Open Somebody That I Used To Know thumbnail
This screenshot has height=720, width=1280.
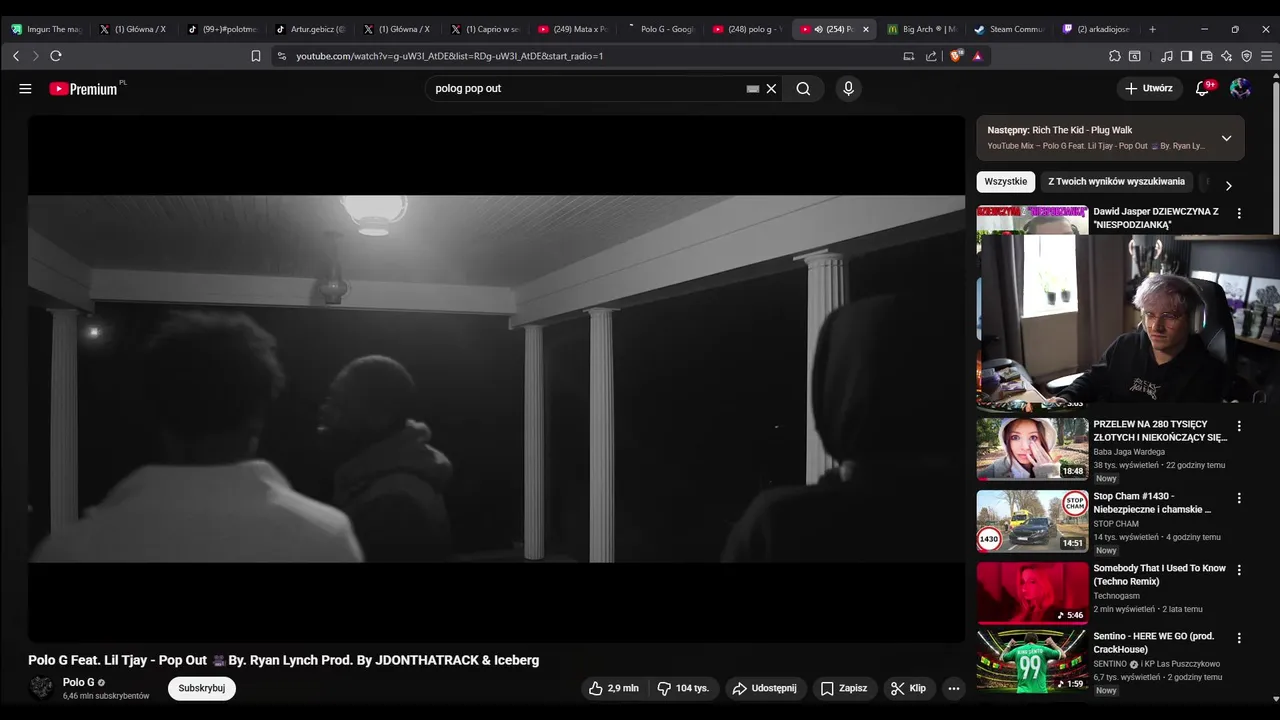pyautogui.click(x=1032, y=593)
